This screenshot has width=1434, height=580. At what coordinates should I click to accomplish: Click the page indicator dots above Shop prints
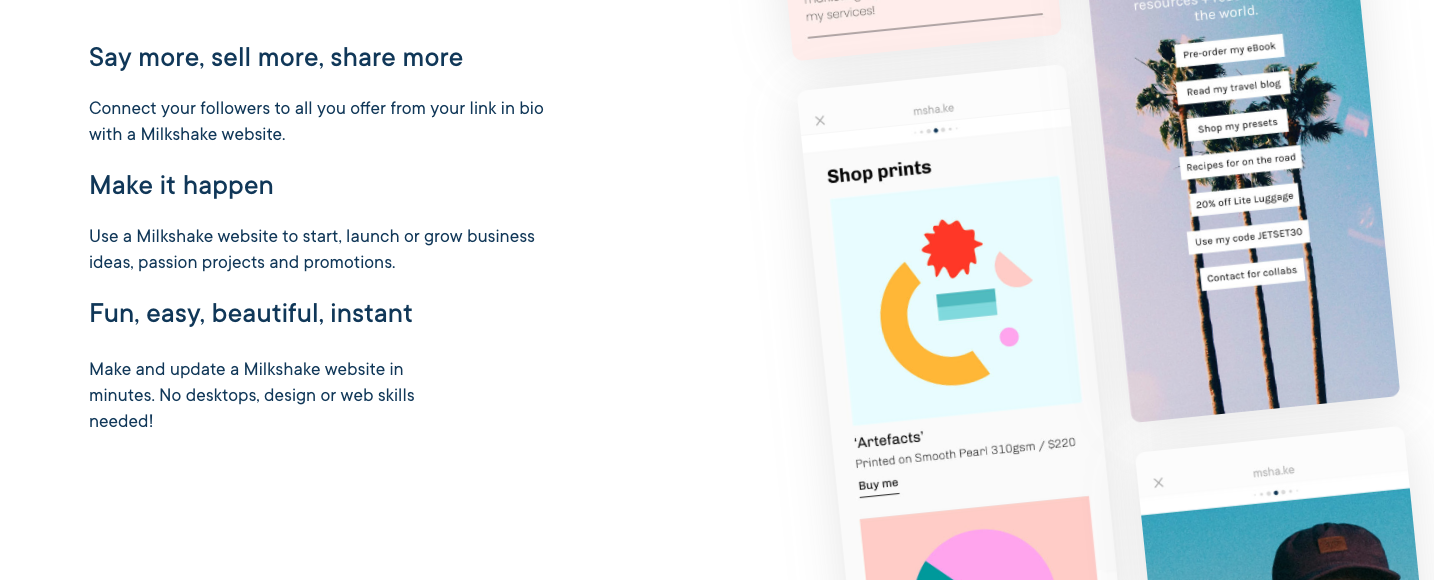pyautogui.click(x=937, y=130)
